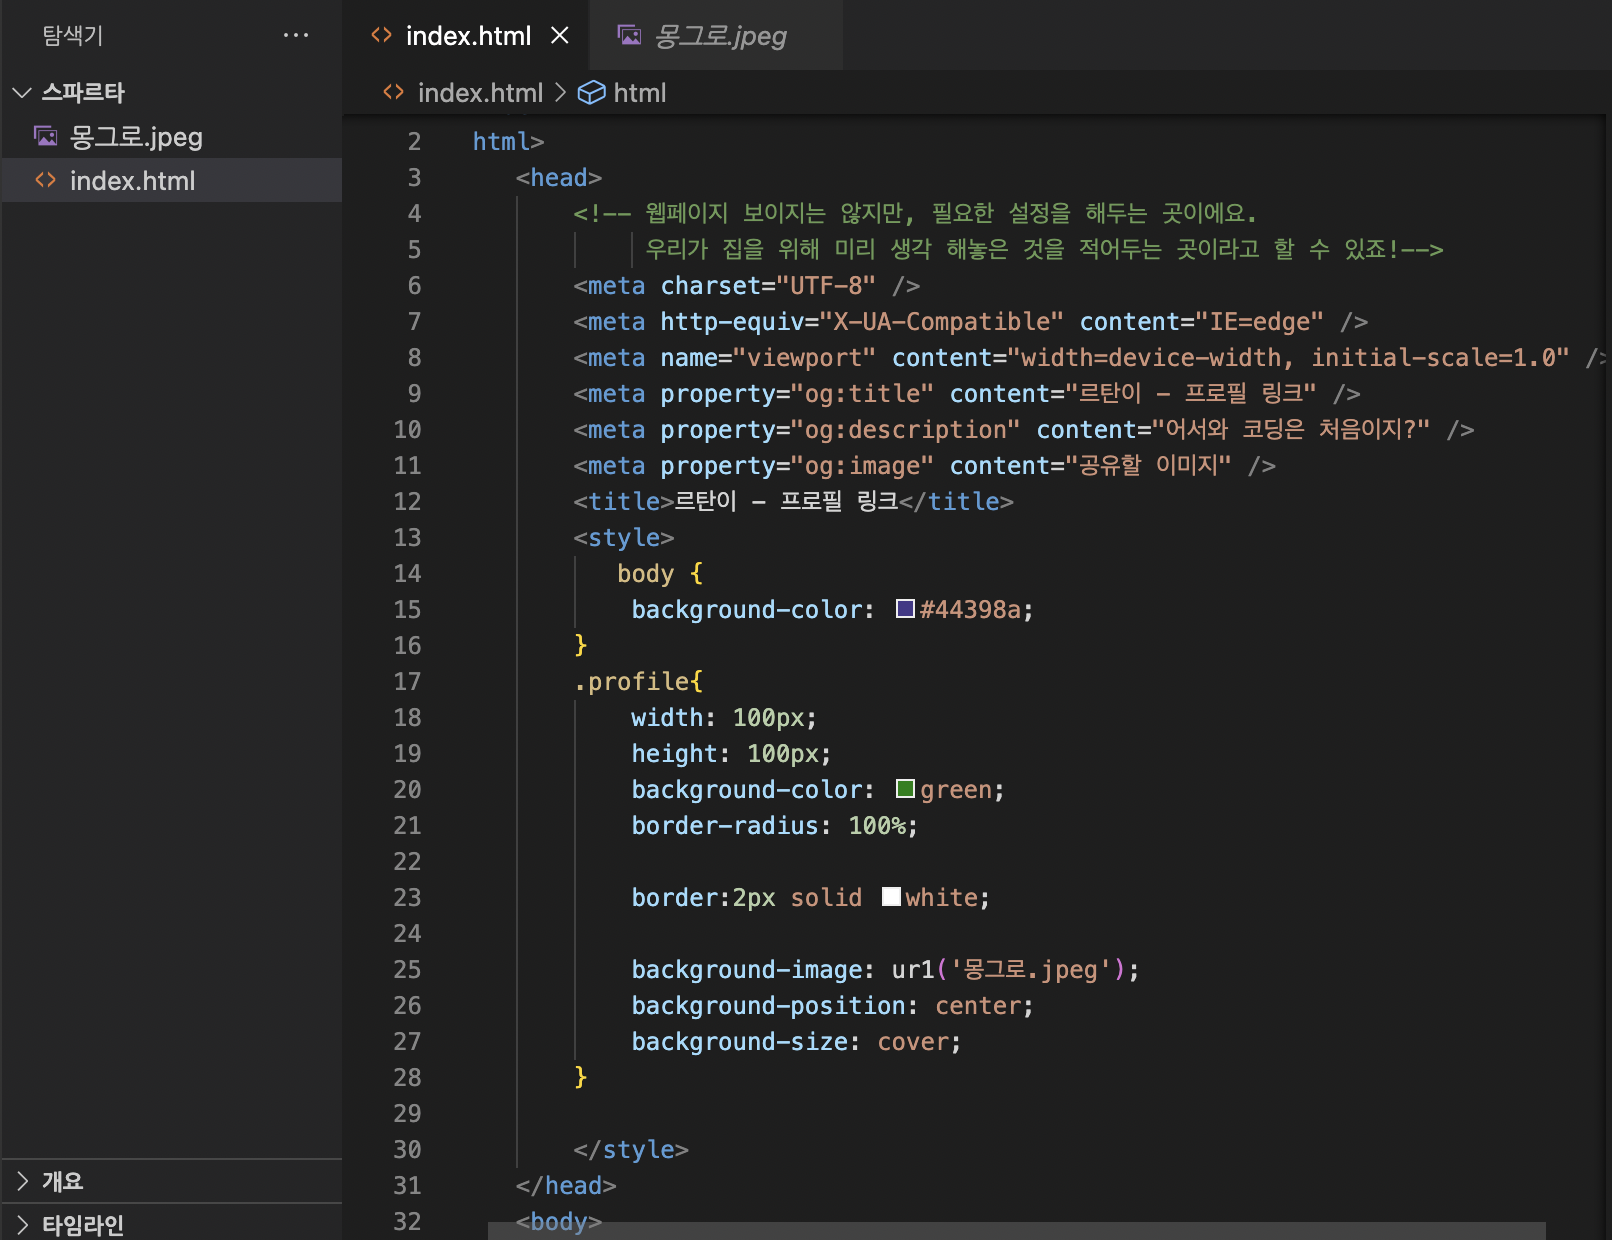Image resolution: width=1612 pixels, height=1240 pixels.
Task: Click the image icon on the 몽그로.jpeg tab
Action: tap(630, 36)
